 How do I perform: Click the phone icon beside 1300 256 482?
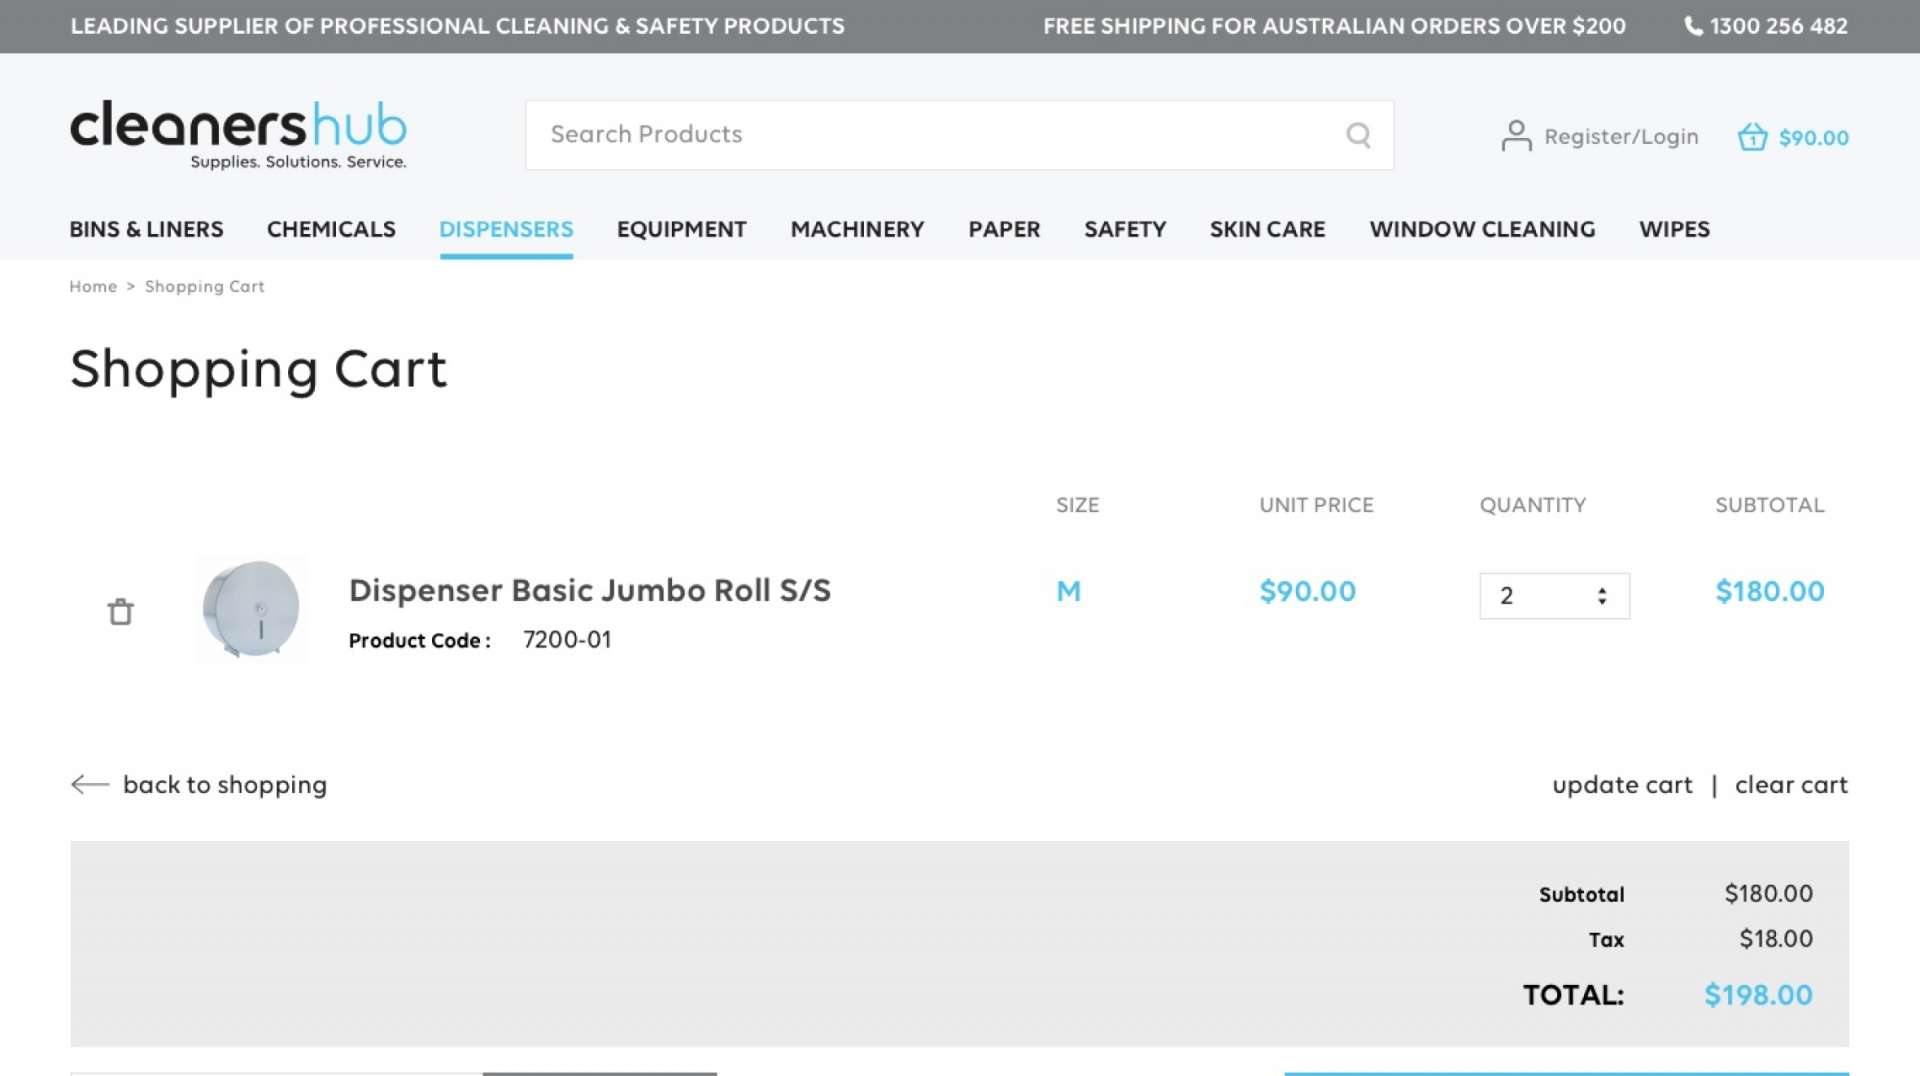click(1693, 26)
